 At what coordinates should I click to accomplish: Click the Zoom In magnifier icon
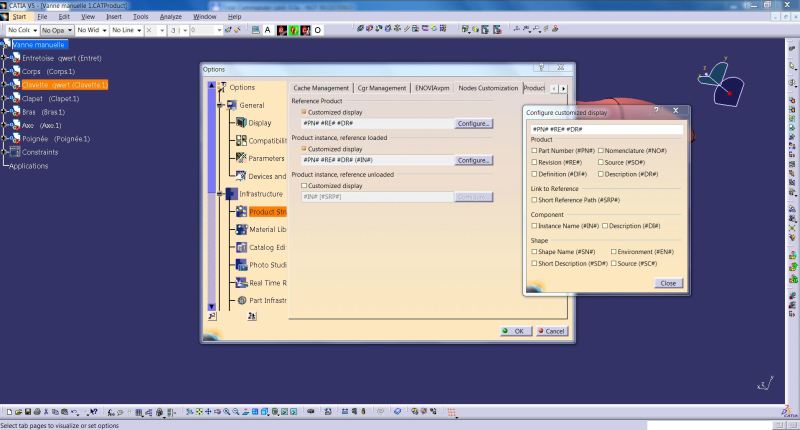227,412
